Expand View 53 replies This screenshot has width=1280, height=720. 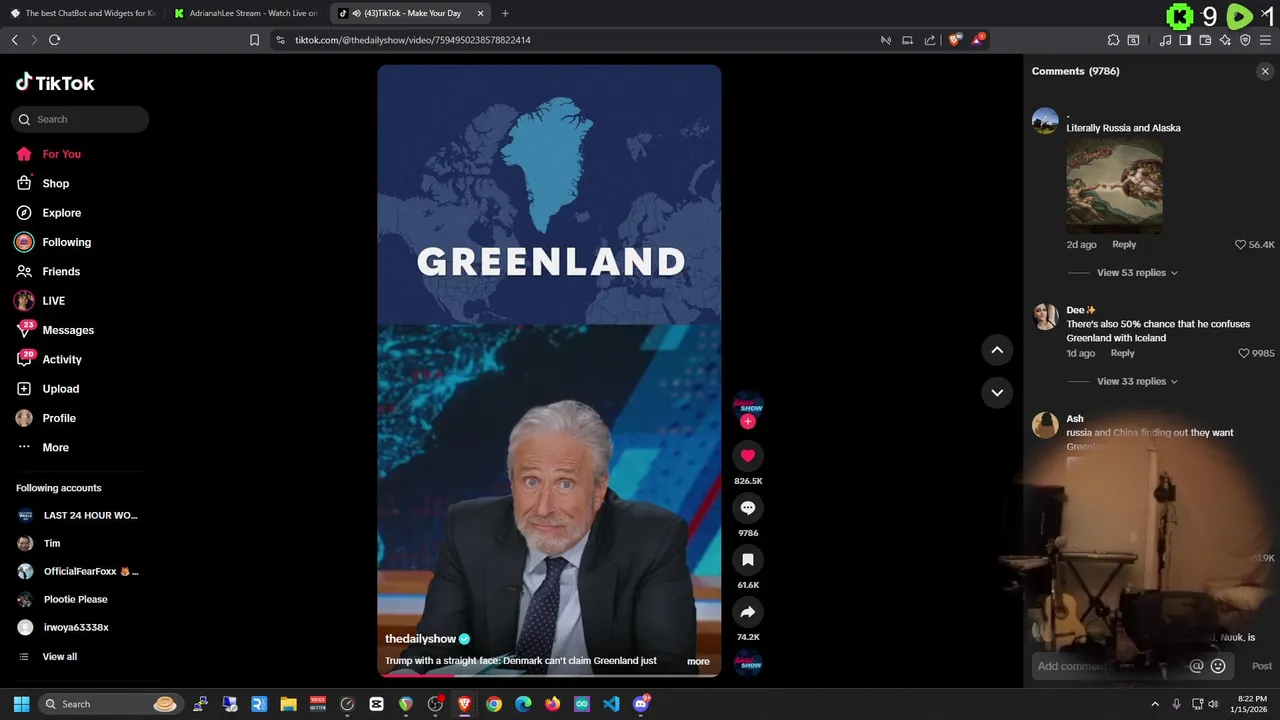[1137, 273]
